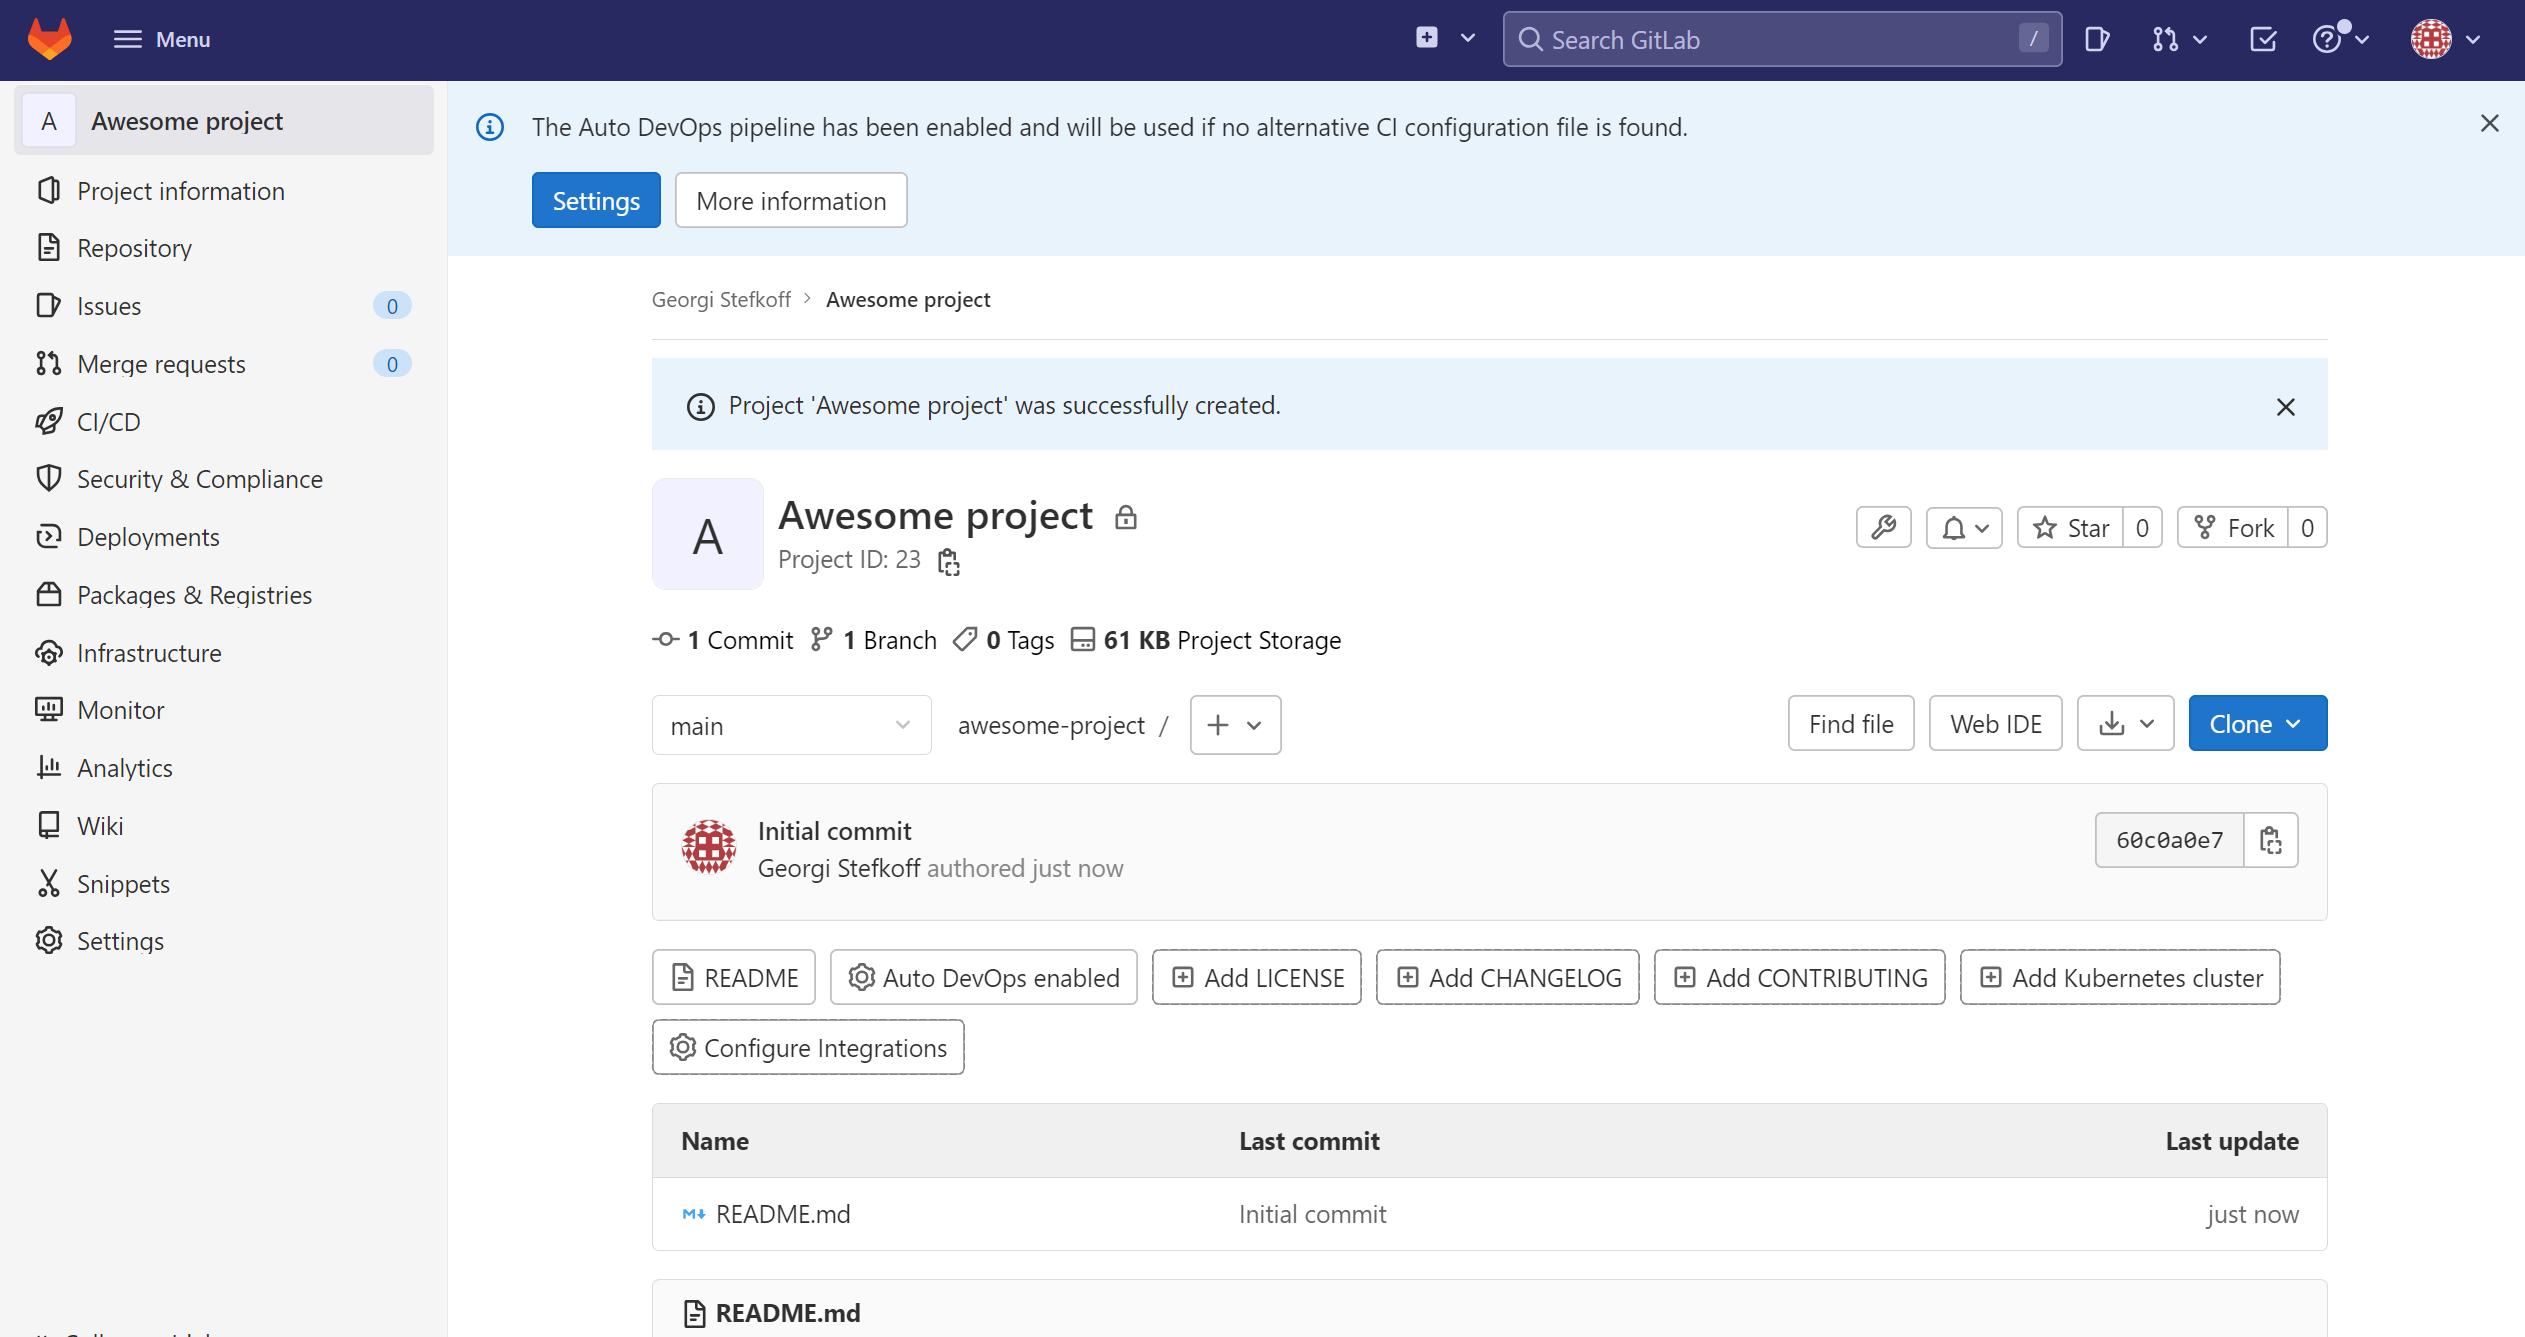
Task: Click the Initial commit author avatar
Action: (x=709, y=847)
